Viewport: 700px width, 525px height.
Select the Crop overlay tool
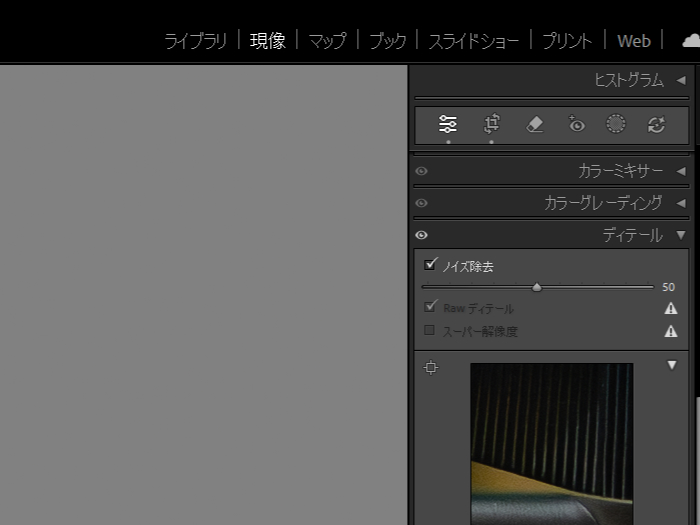pyautogui.click(x=491, y=124)
